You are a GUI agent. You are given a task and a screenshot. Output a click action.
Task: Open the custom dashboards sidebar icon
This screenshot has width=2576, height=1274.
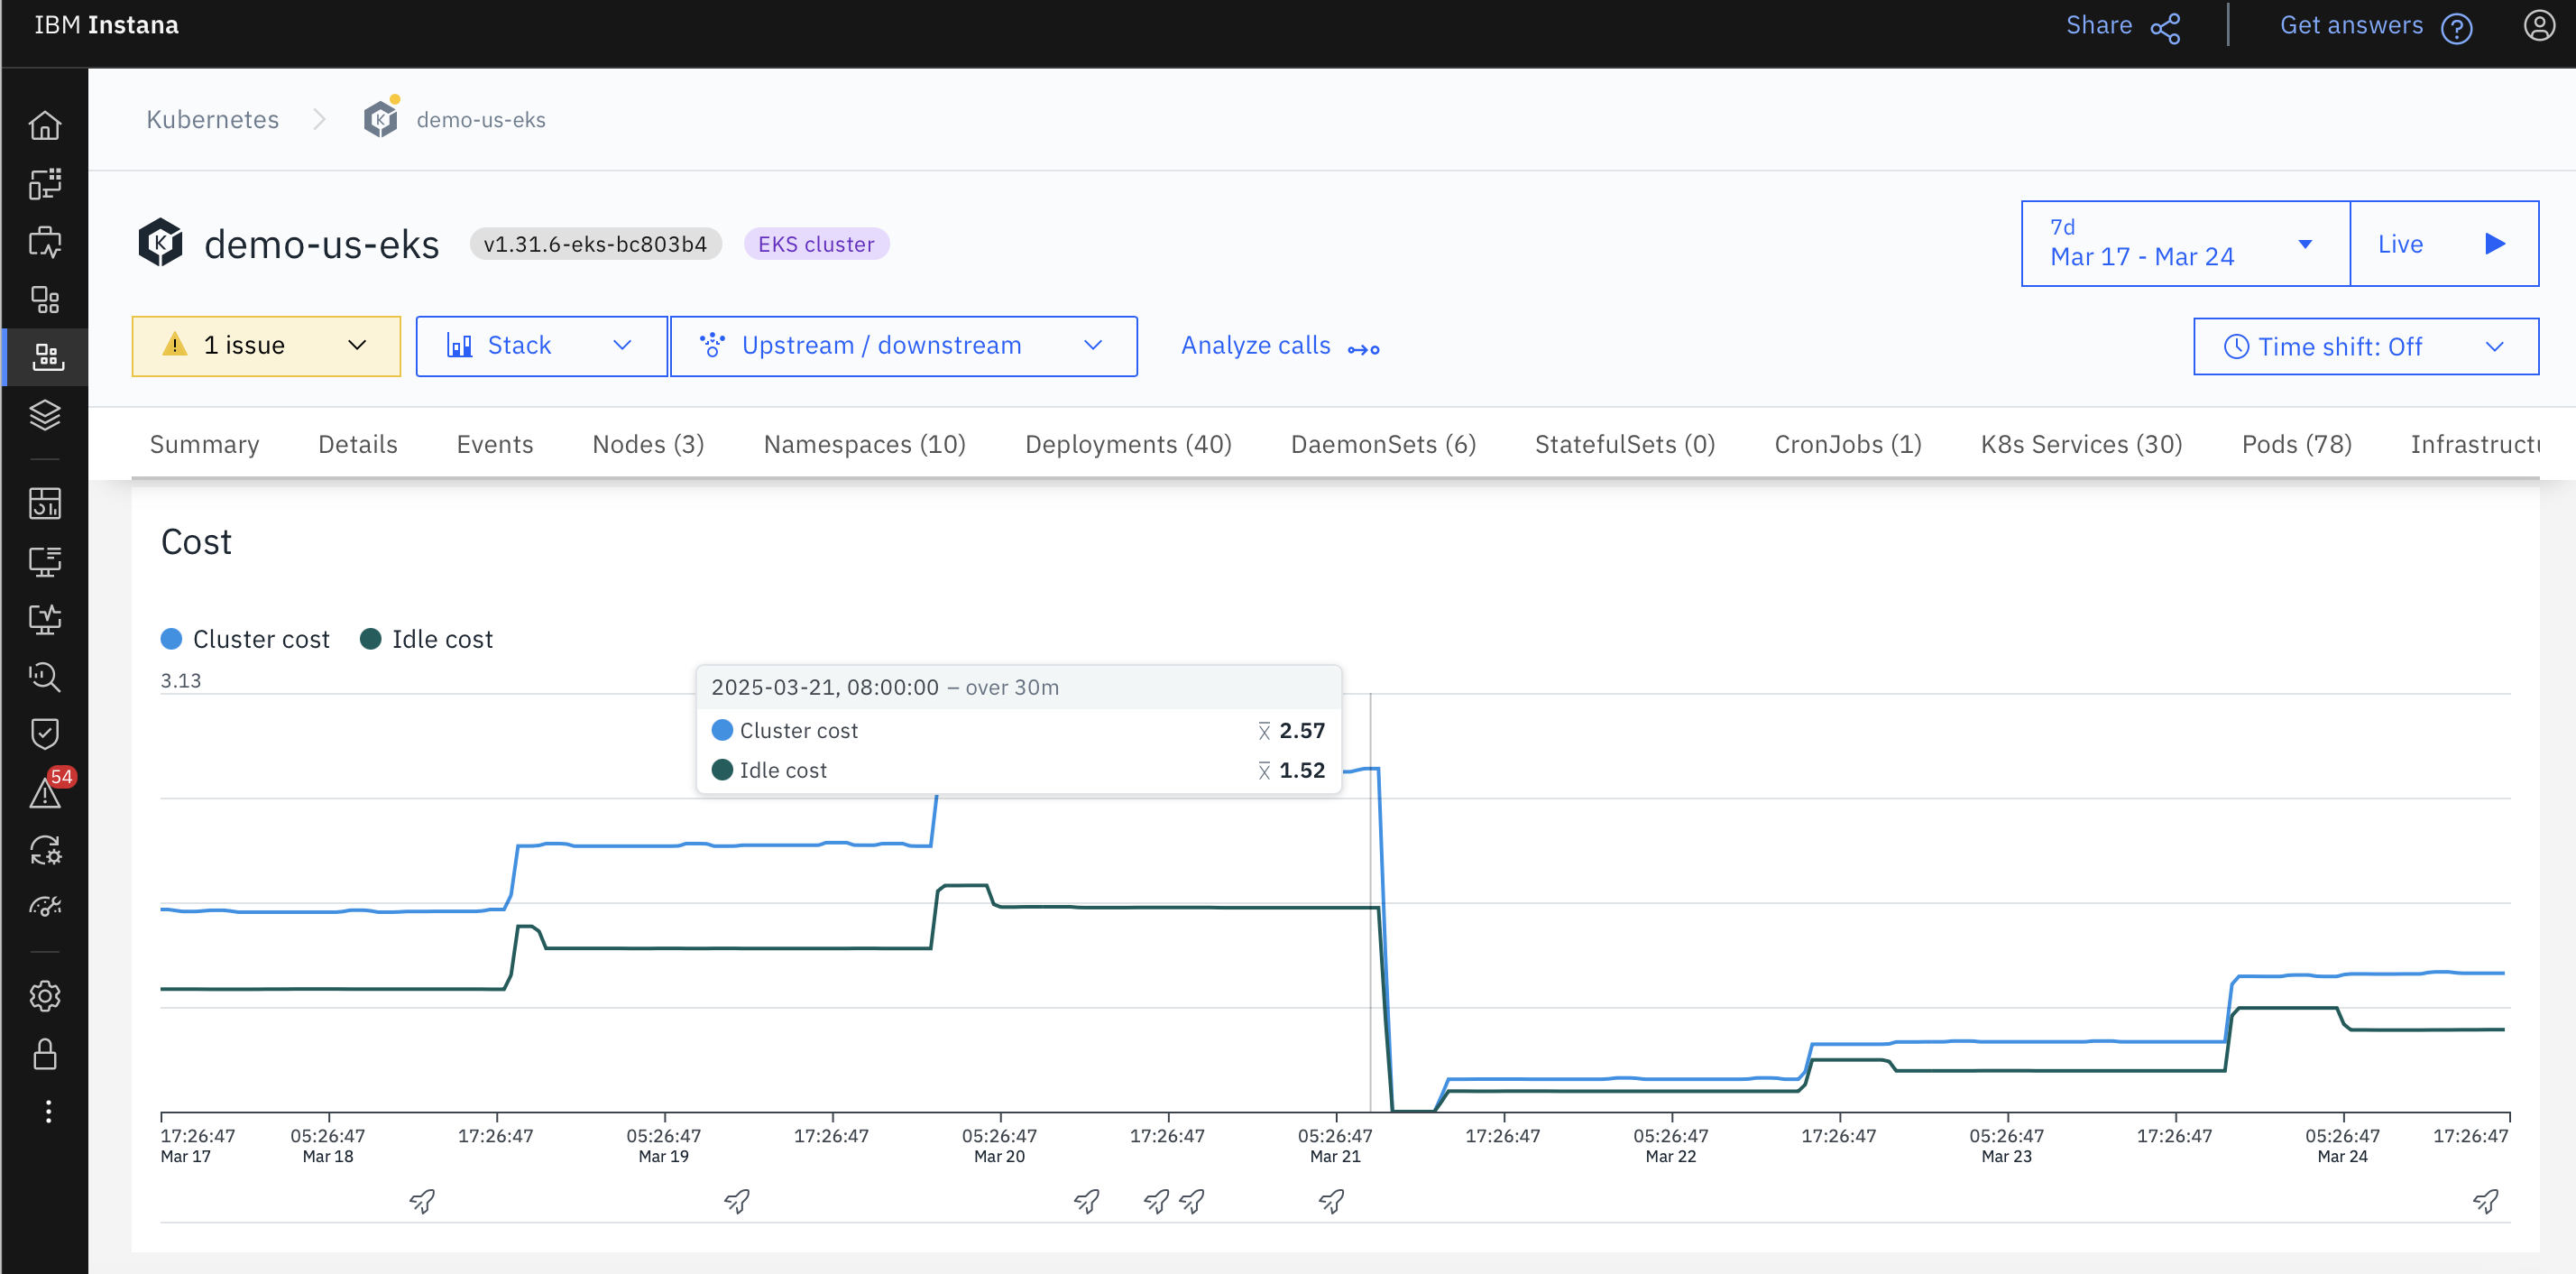(x=46, y=503)
